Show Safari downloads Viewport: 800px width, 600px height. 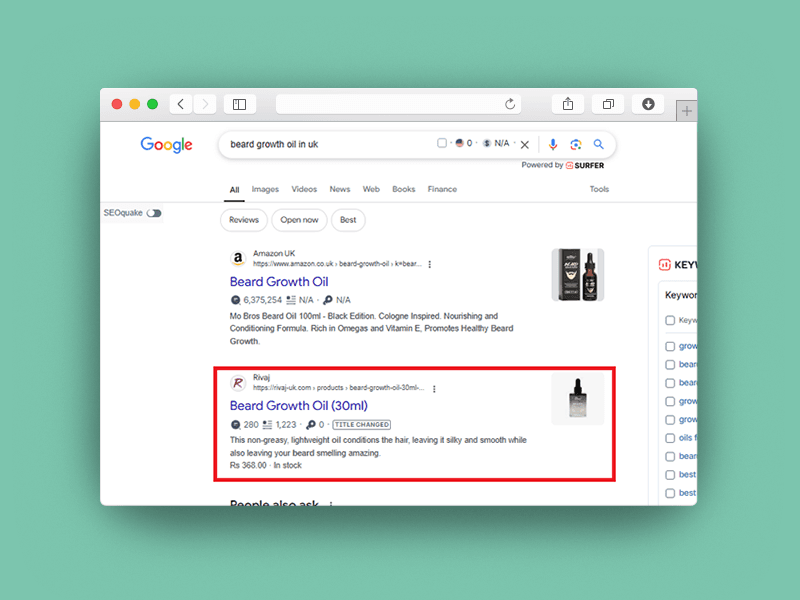648,104
